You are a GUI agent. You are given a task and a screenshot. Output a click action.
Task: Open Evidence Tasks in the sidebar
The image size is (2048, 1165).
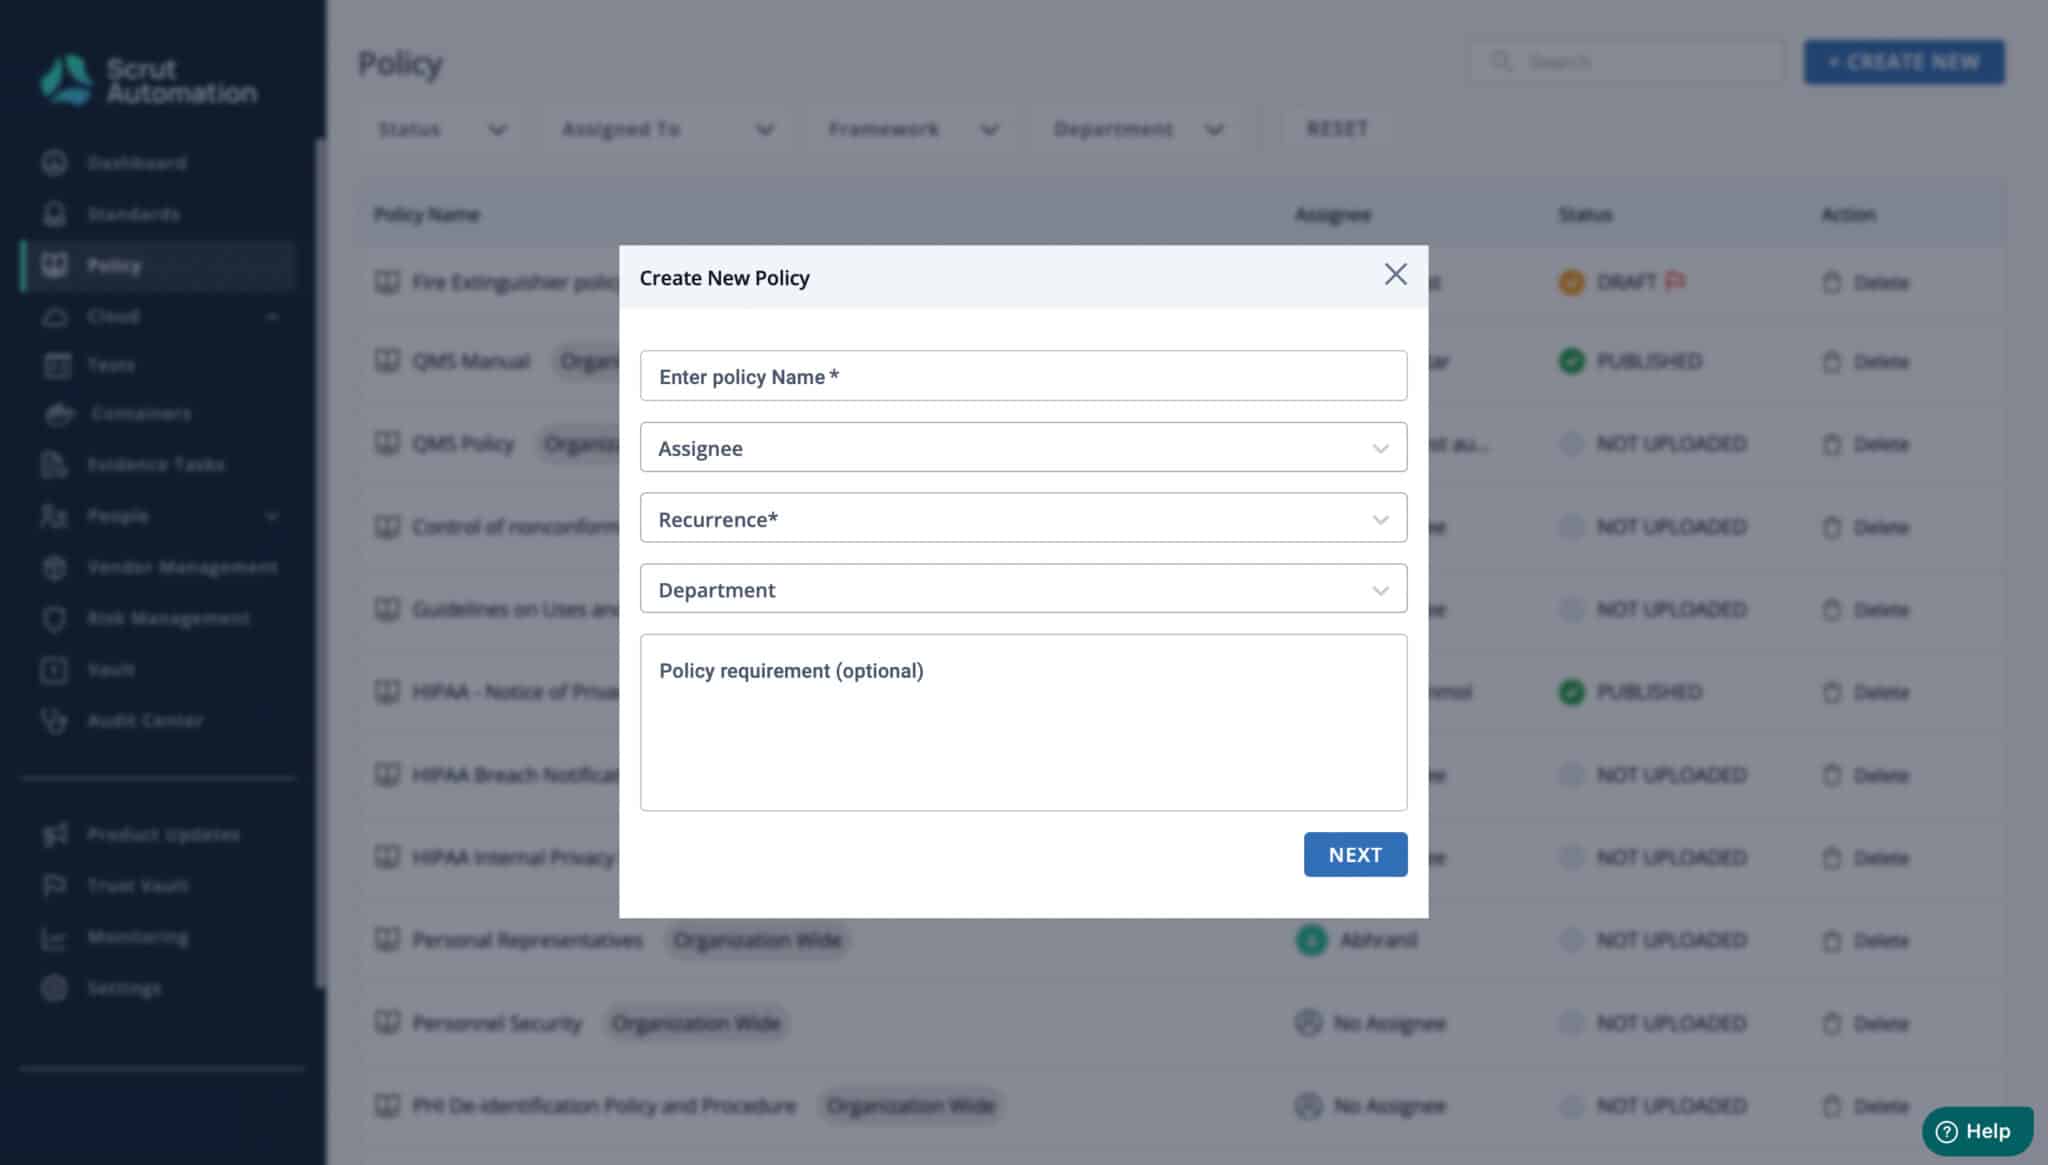pyautogui.click(x=155, y=465)
